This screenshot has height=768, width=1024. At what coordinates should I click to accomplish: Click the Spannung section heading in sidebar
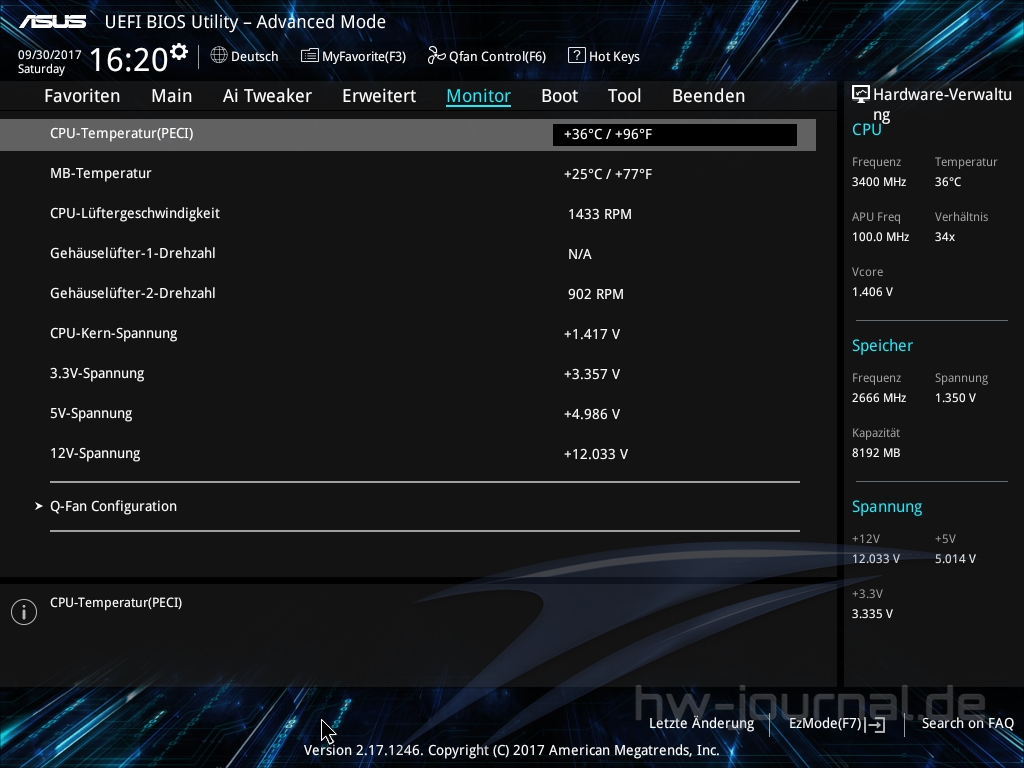887,507
